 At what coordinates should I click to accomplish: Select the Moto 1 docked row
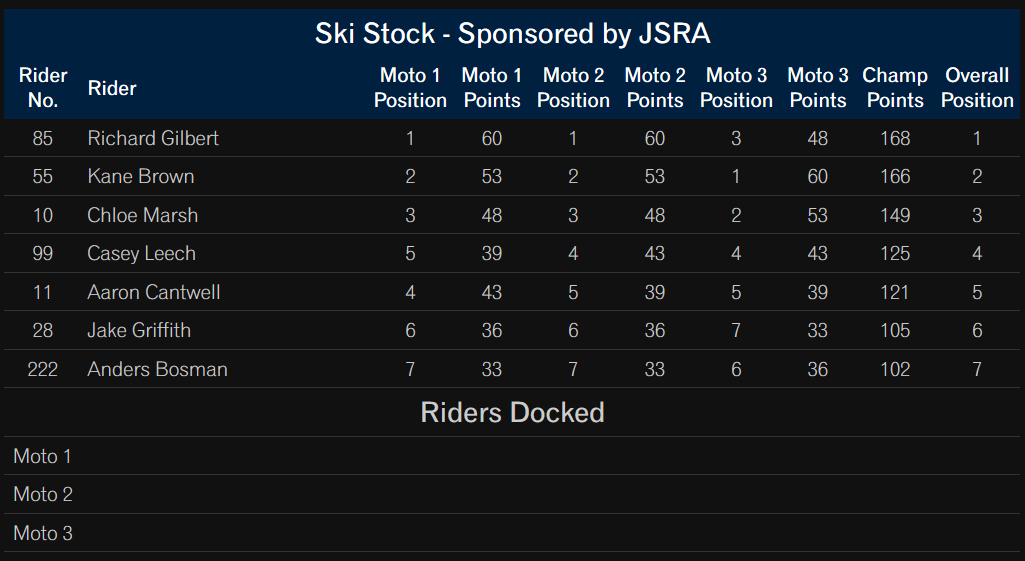click(x=512, y=456)
